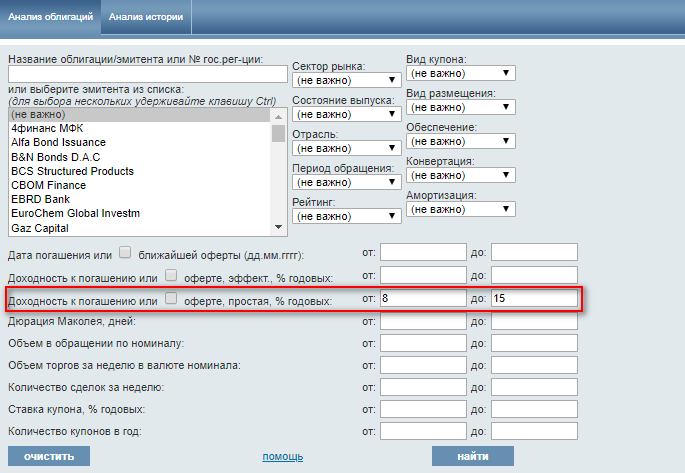
Task: Enable the оферте простая yield checkbox
Action: 171,299
